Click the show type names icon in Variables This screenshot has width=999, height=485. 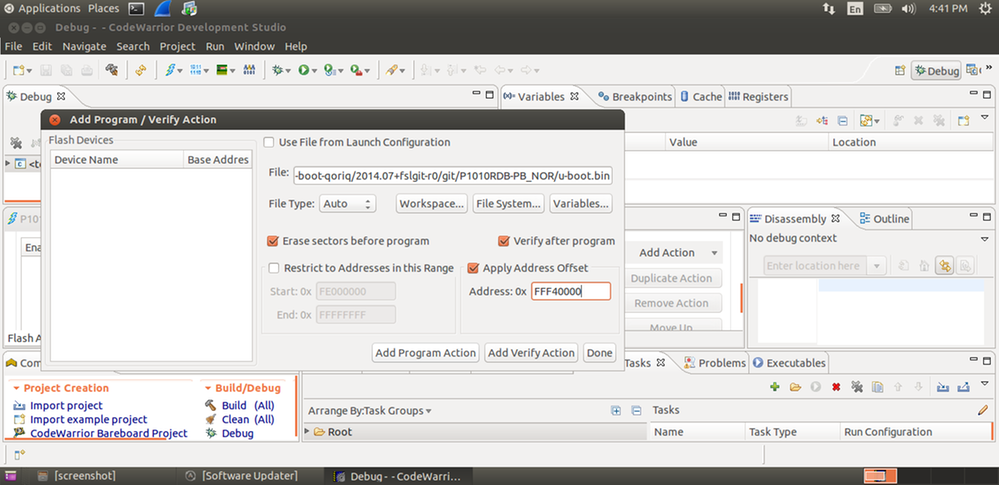(x=802, y=120)
